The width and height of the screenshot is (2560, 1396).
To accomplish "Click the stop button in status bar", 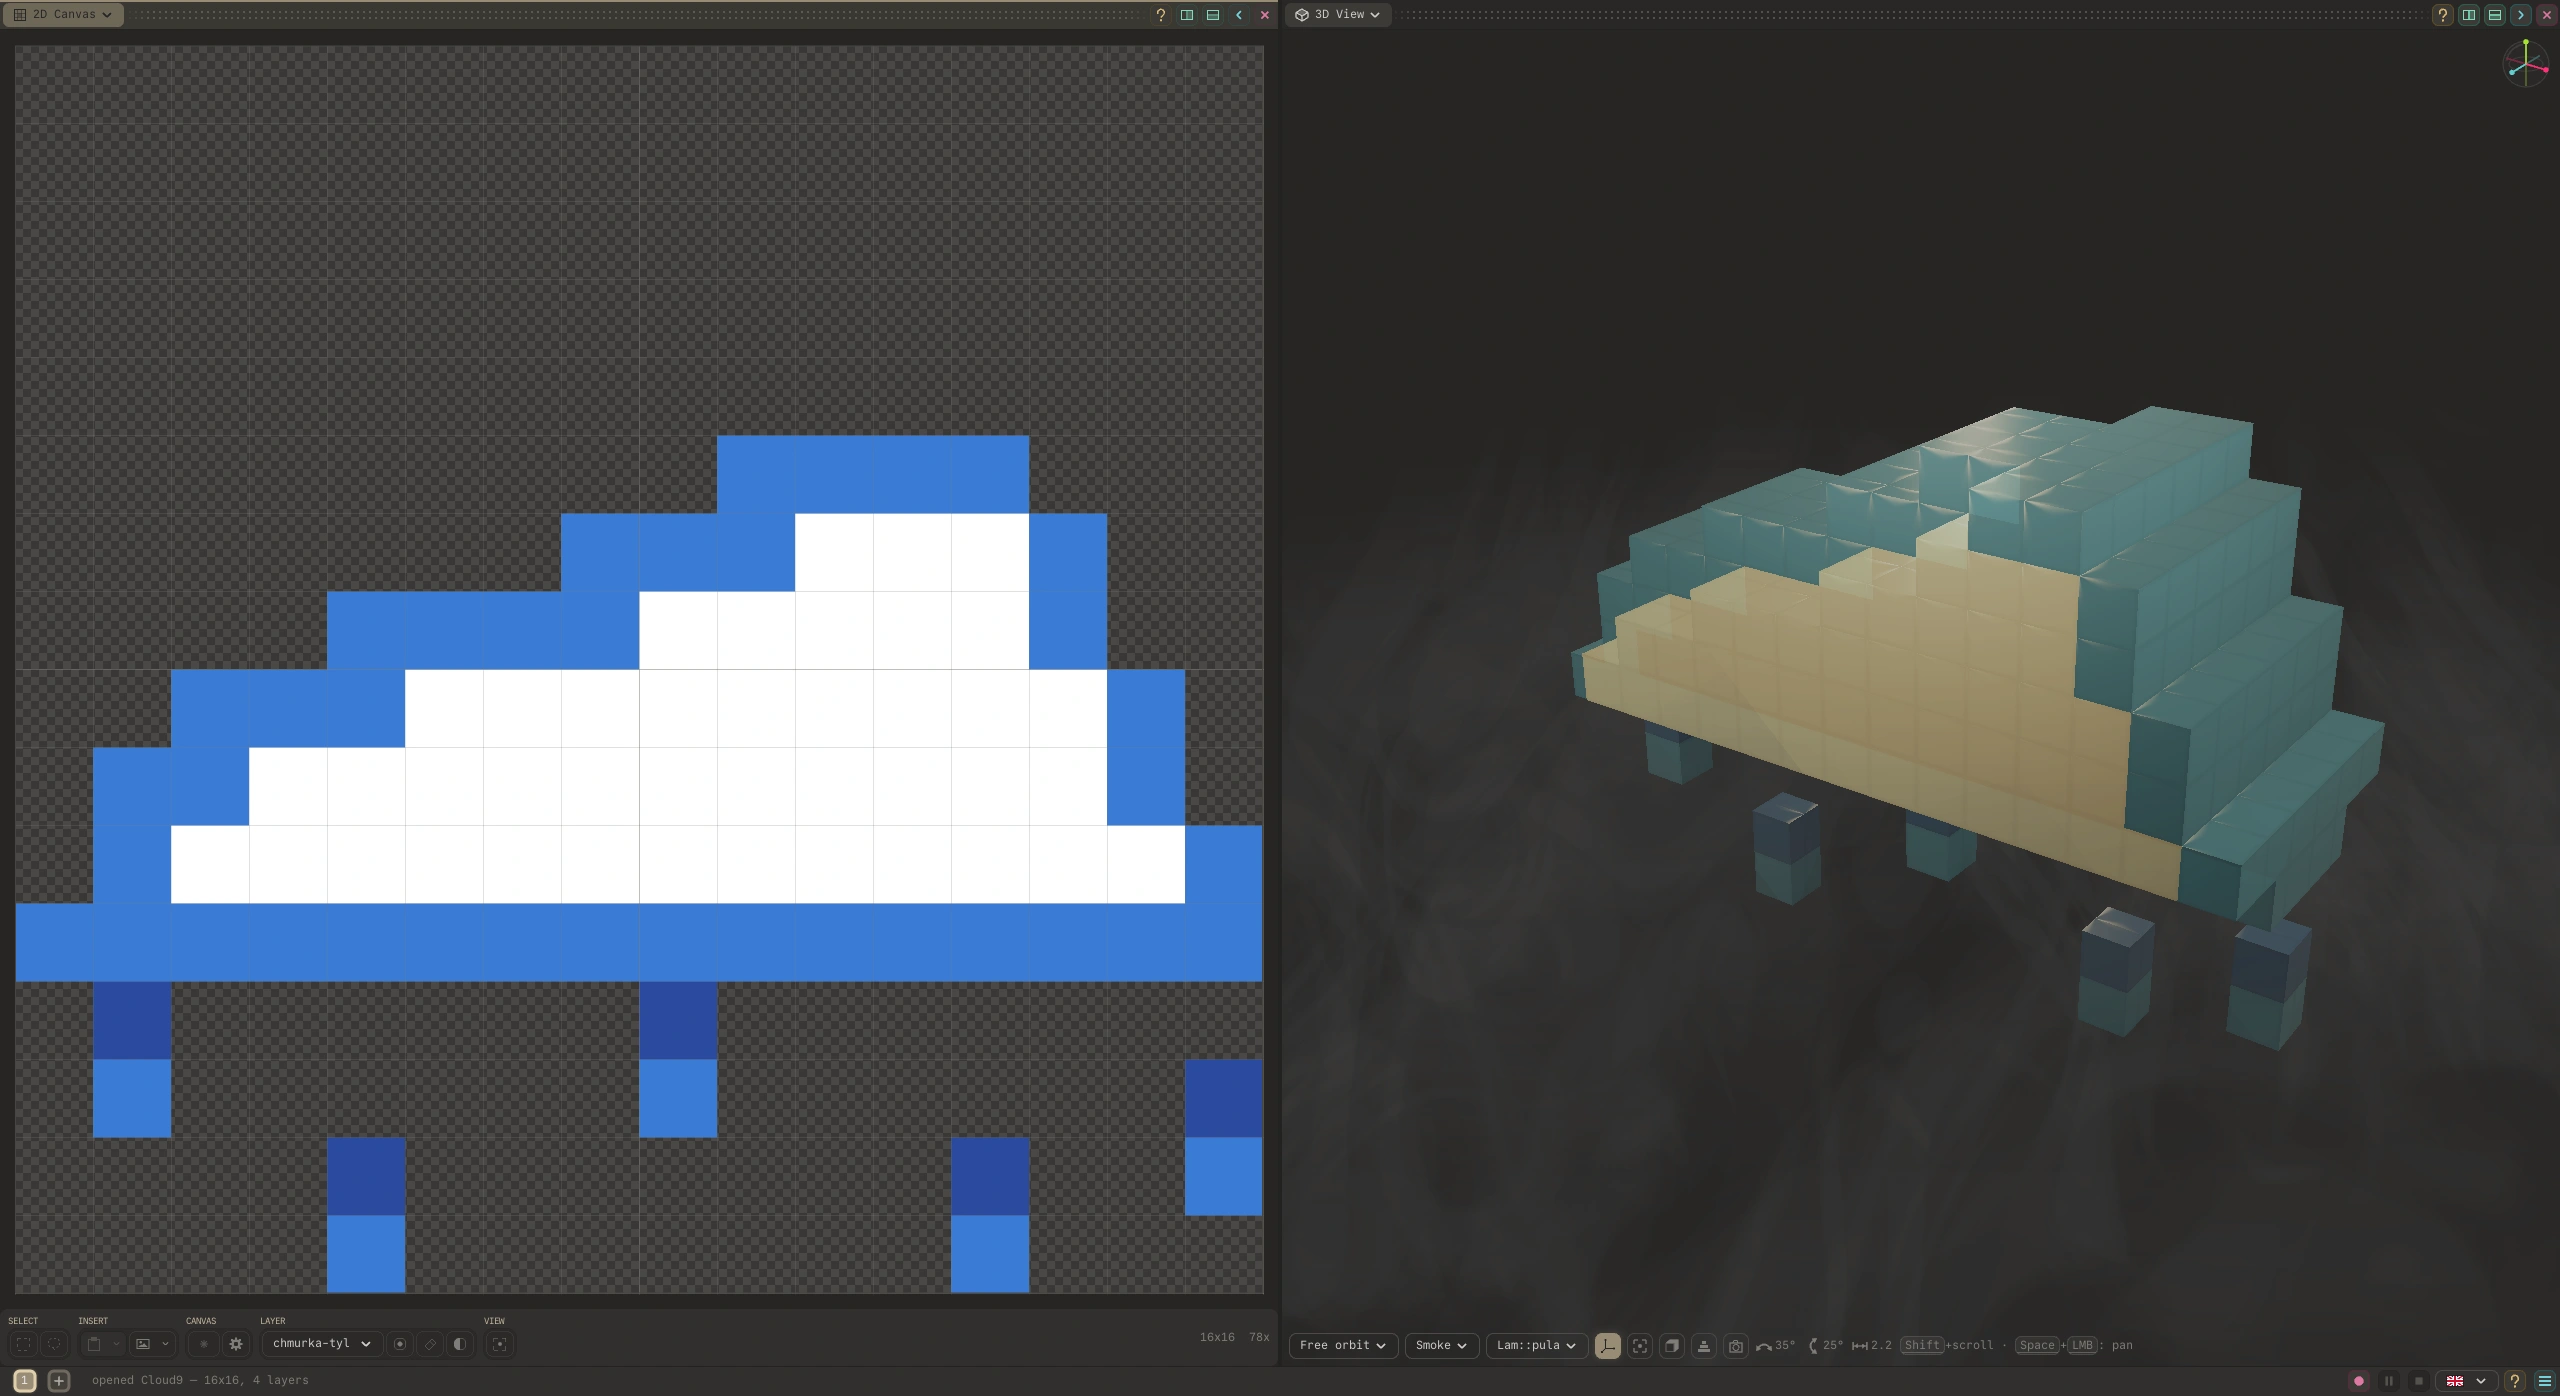I will coord(2419,1381).
